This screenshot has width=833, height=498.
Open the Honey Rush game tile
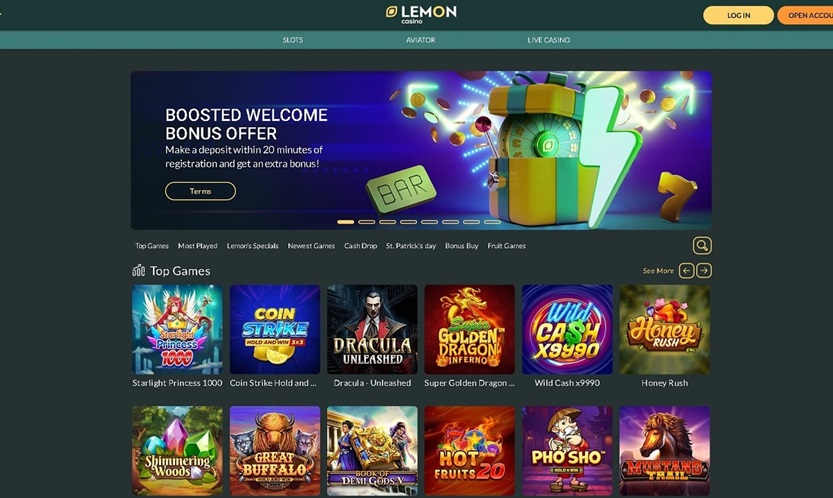click(x=664, y=330)
